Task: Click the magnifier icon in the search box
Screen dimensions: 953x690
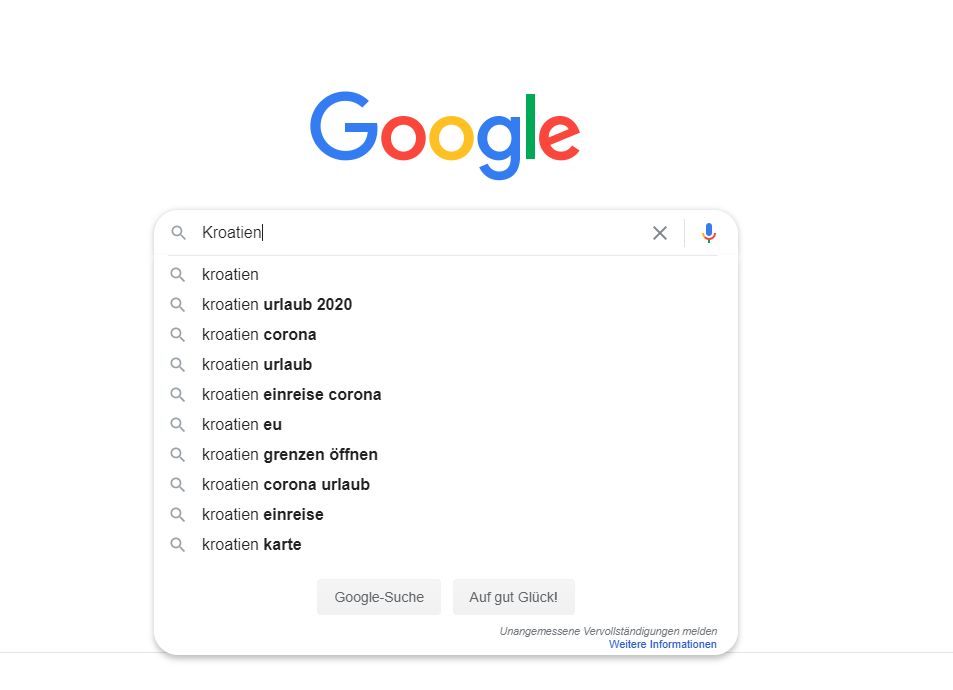Action: click(x=178, y=232)
